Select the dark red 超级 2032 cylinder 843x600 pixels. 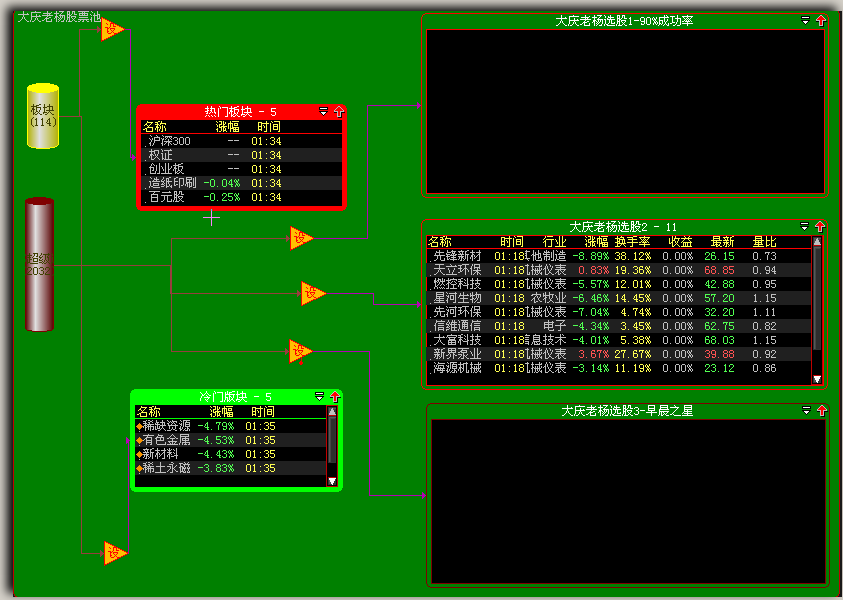40,265
